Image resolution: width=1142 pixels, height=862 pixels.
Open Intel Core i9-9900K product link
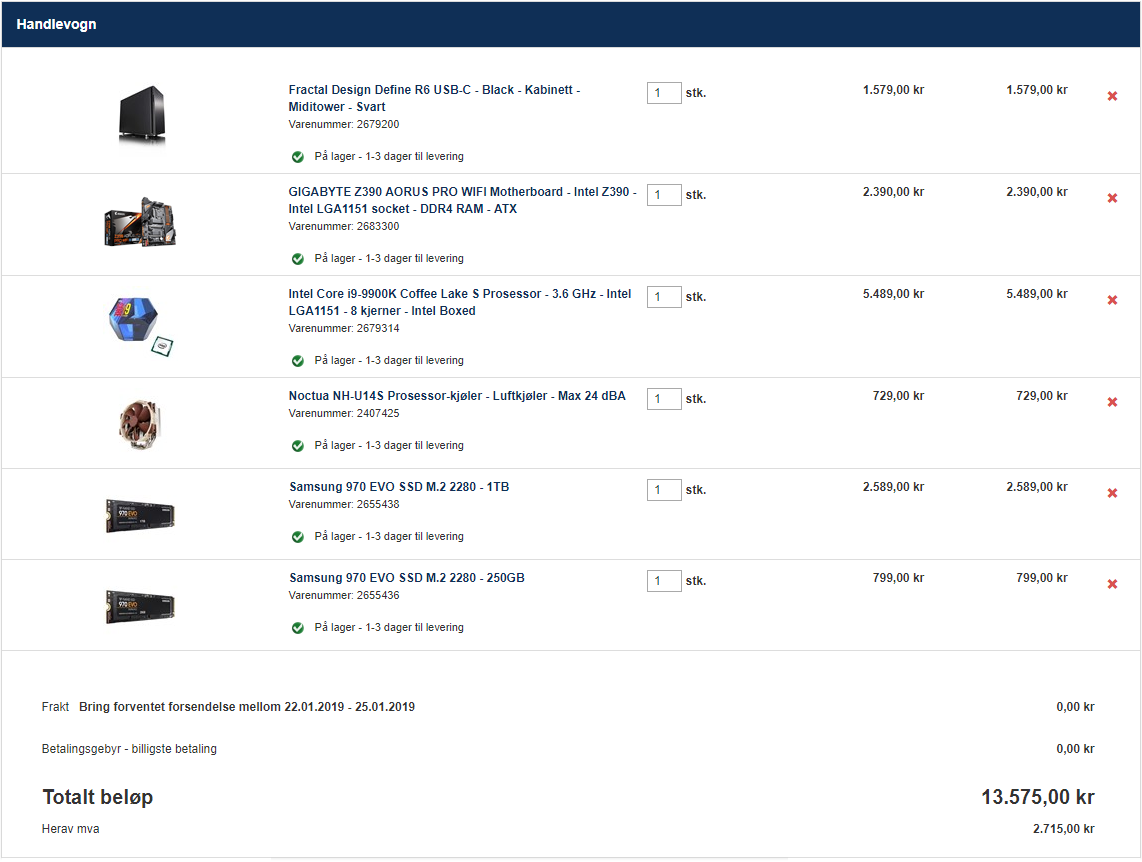pos(460,302)
